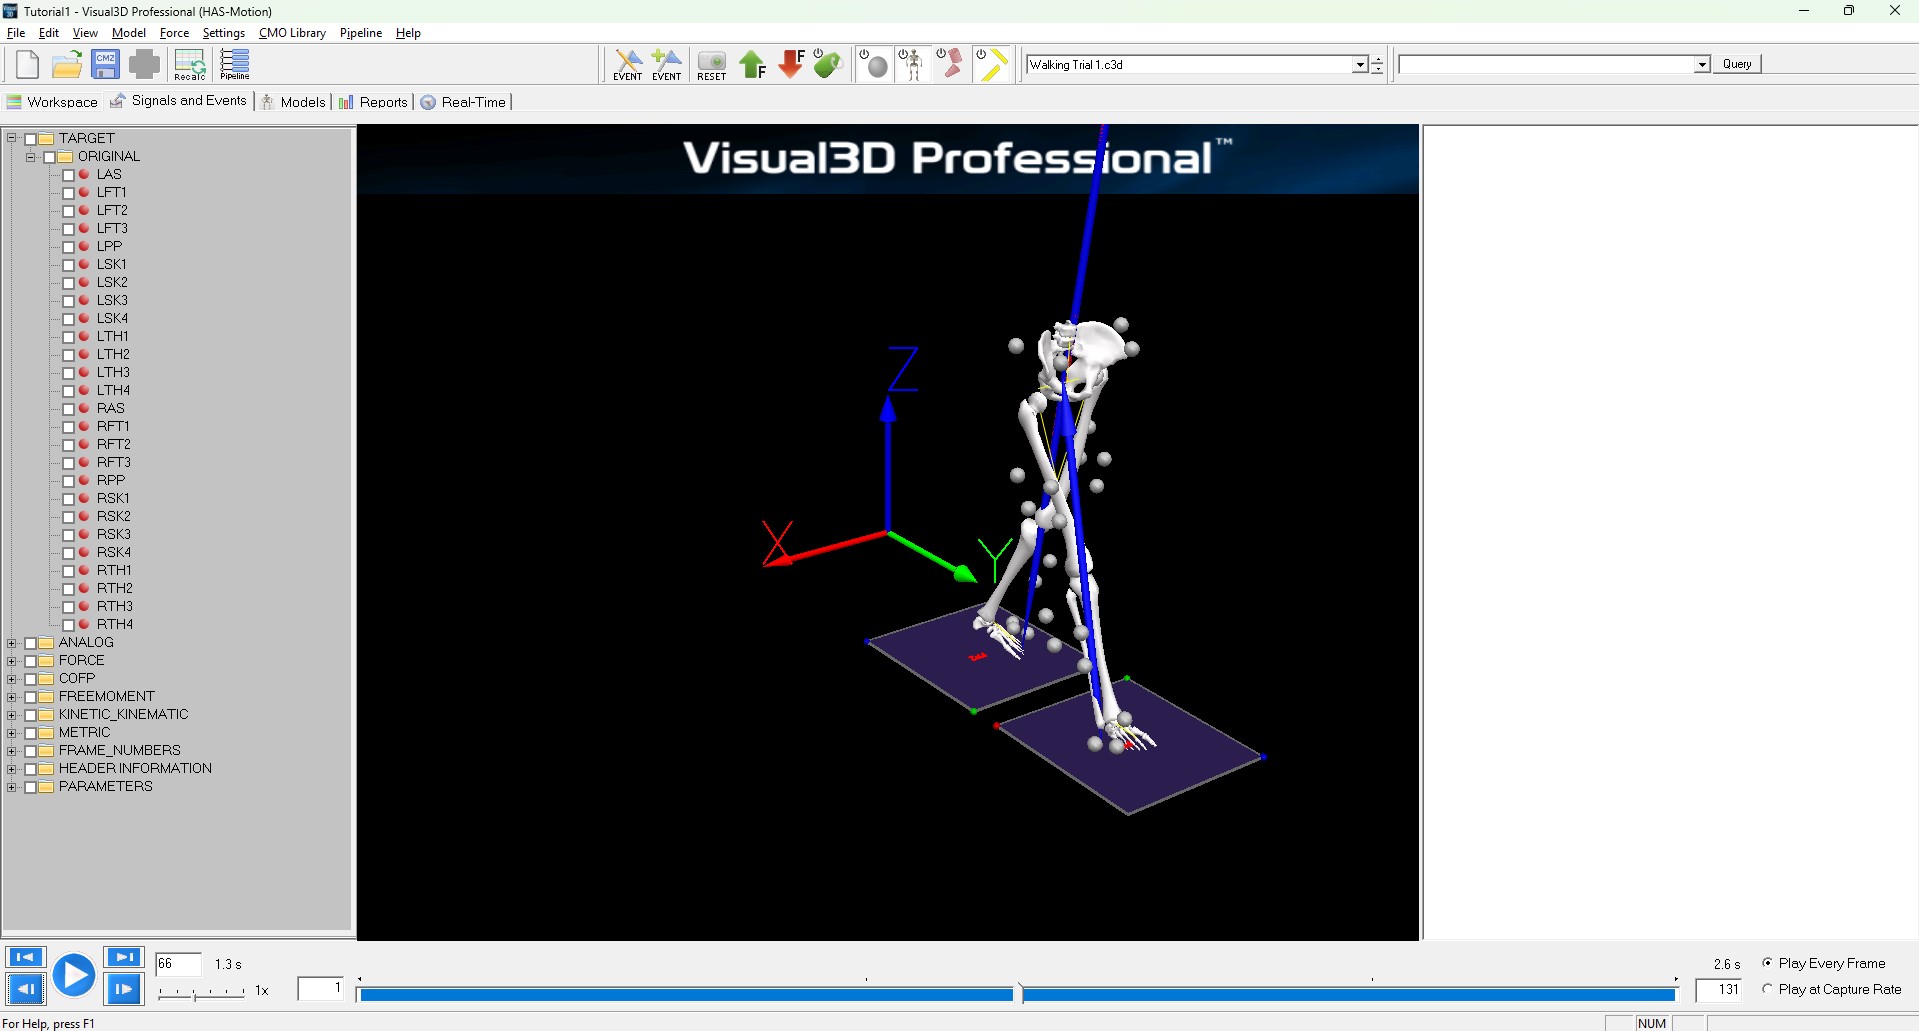
Task: Click the delete EVENT icon with red X
Action: pyautogui.click(x=628, y=65)
